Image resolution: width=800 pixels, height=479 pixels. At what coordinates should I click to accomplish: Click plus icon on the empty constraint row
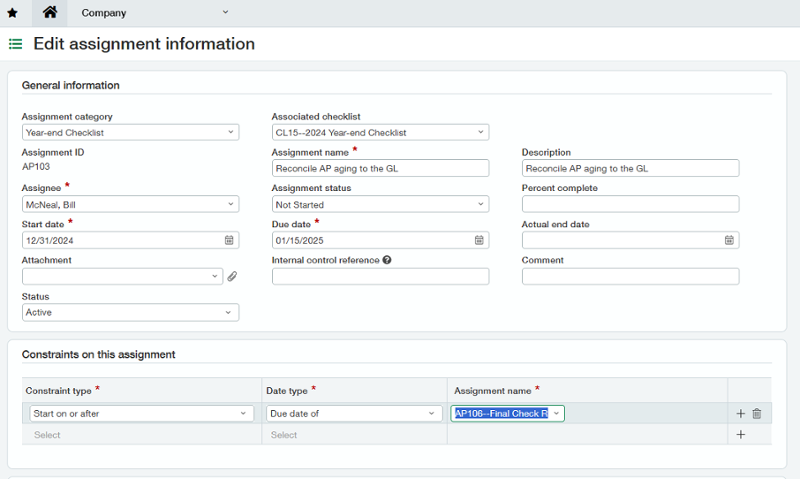click(740, 435)
